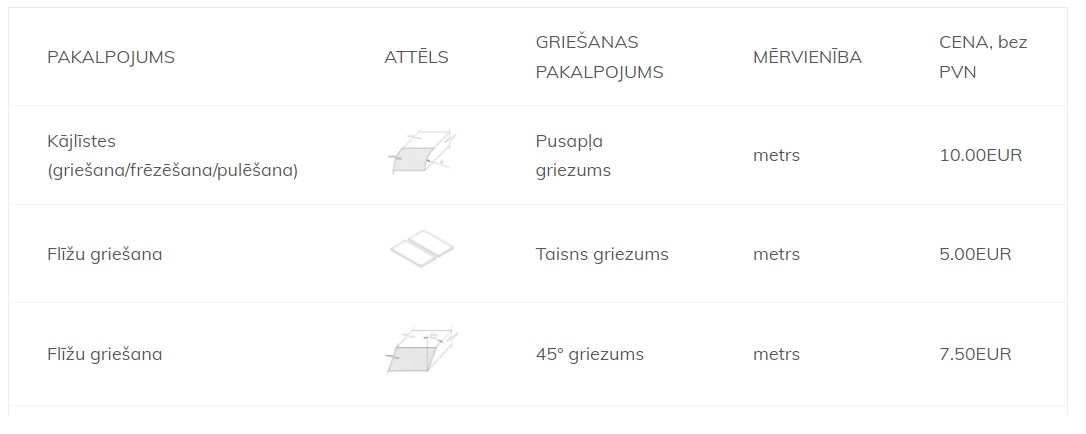
Task: Select the 45° griezums cell
Action: 589,354
